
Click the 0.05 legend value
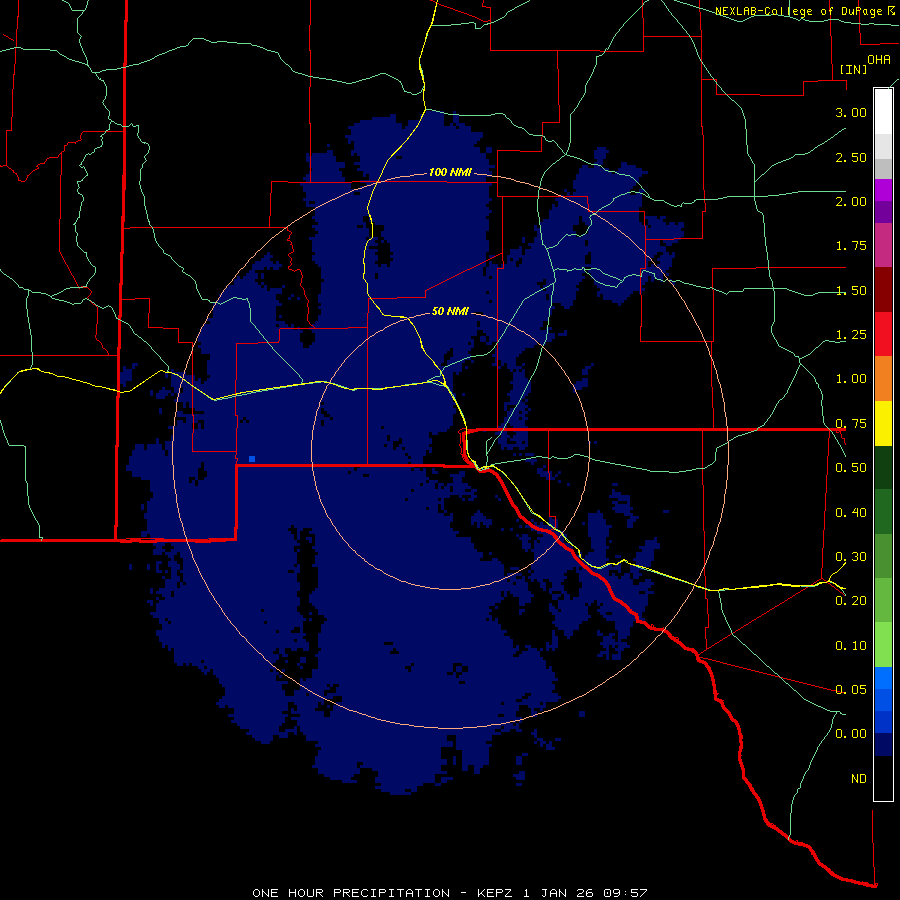pyautogui.click(x=851, y=689)
